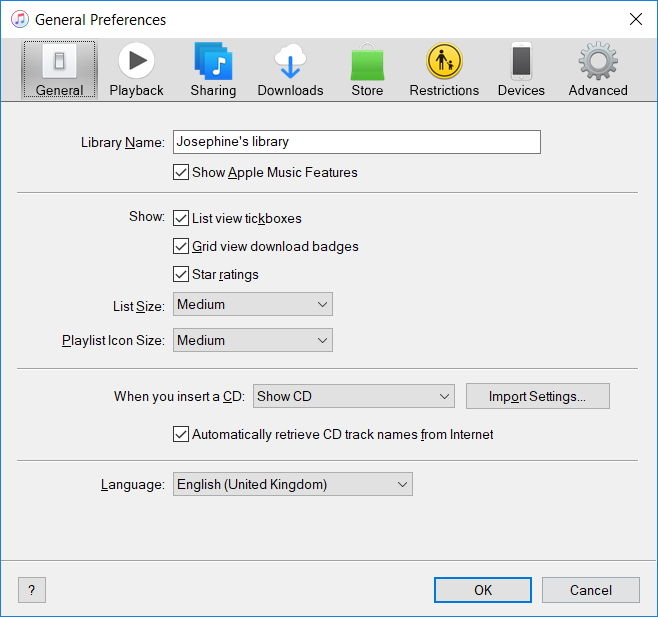
Task: Open the Language dropdown
Action: coord(292,484)
